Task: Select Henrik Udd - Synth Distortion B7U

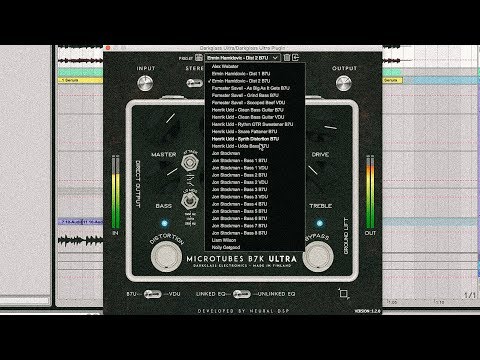Action: click(255, 139)
